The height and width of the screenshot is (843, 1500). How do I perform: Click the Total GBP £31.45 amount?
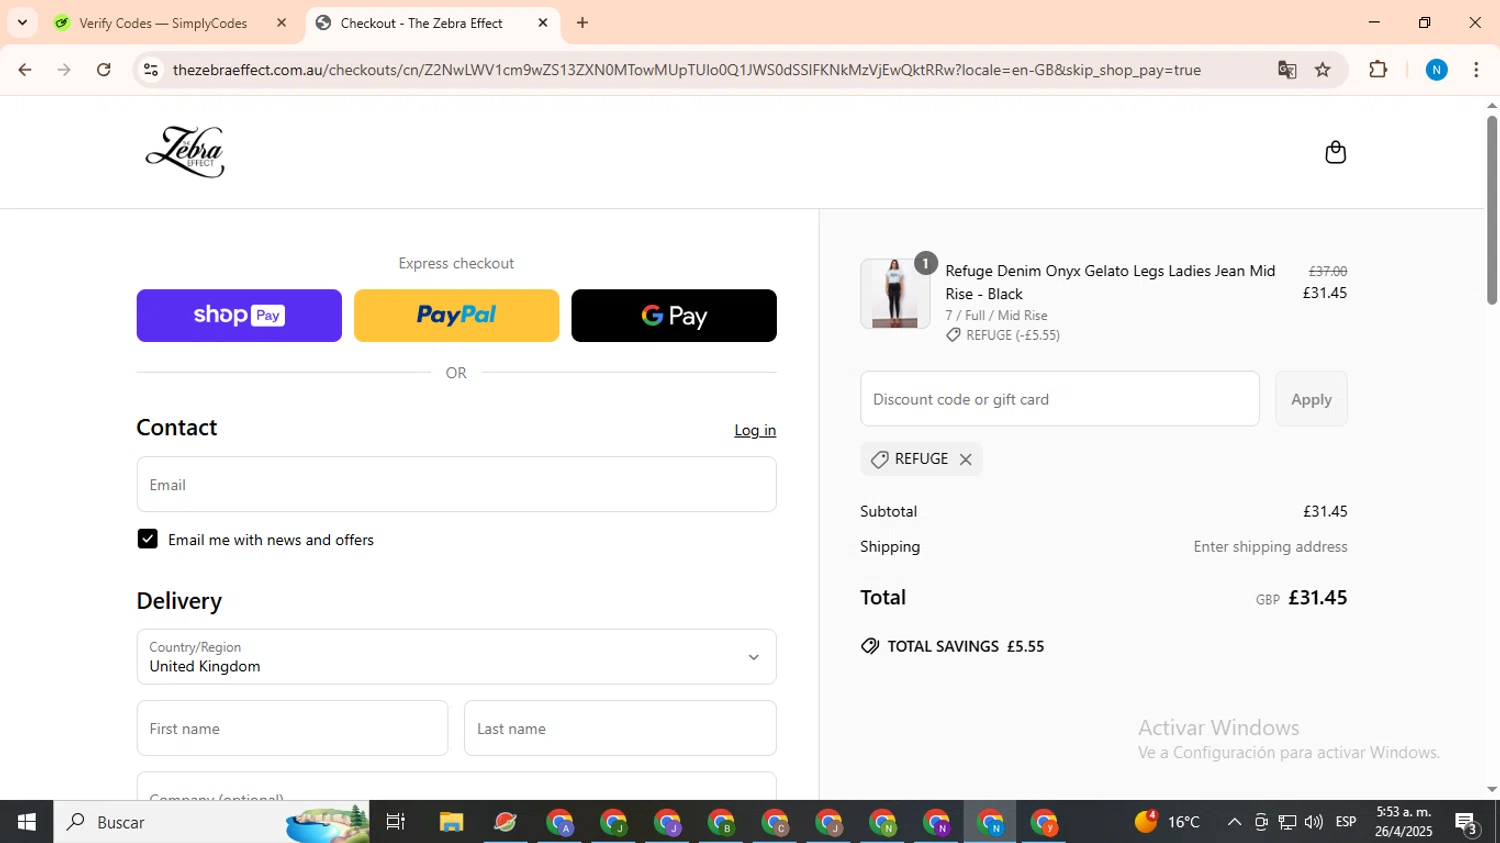(1301, 598)
